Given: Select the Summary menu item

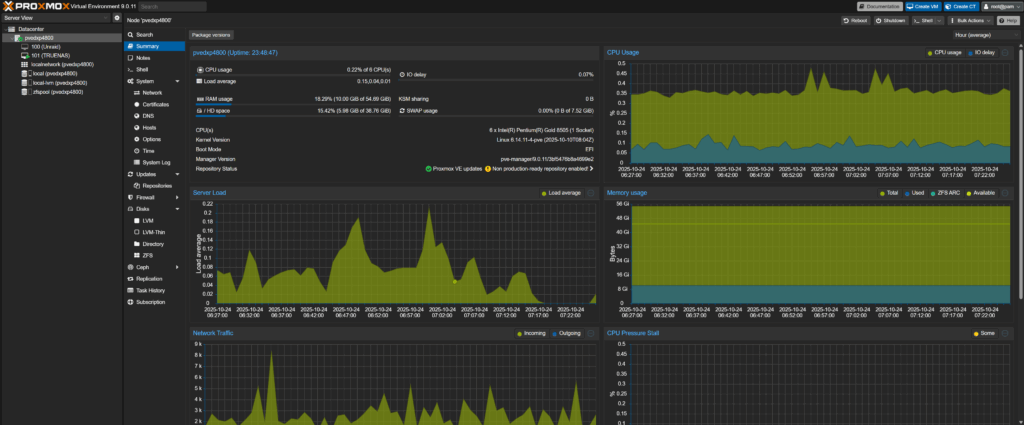Looking at the screenshot, I should coord(147,46).
